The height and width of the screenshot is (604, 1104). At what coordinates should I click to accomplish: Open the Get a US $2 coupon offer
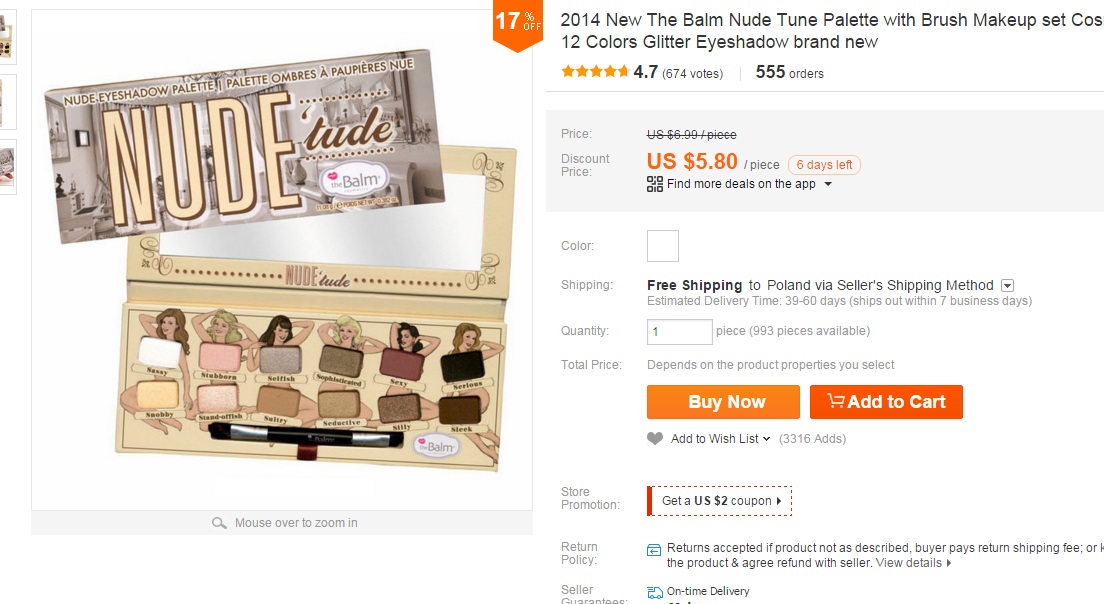(x=721, y=501)
